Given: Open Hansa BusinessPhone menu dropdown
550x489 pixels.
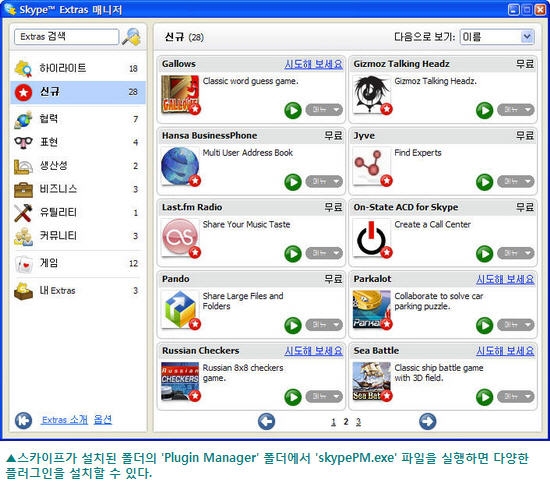Looking at the screenshot, I should (324, 181).
